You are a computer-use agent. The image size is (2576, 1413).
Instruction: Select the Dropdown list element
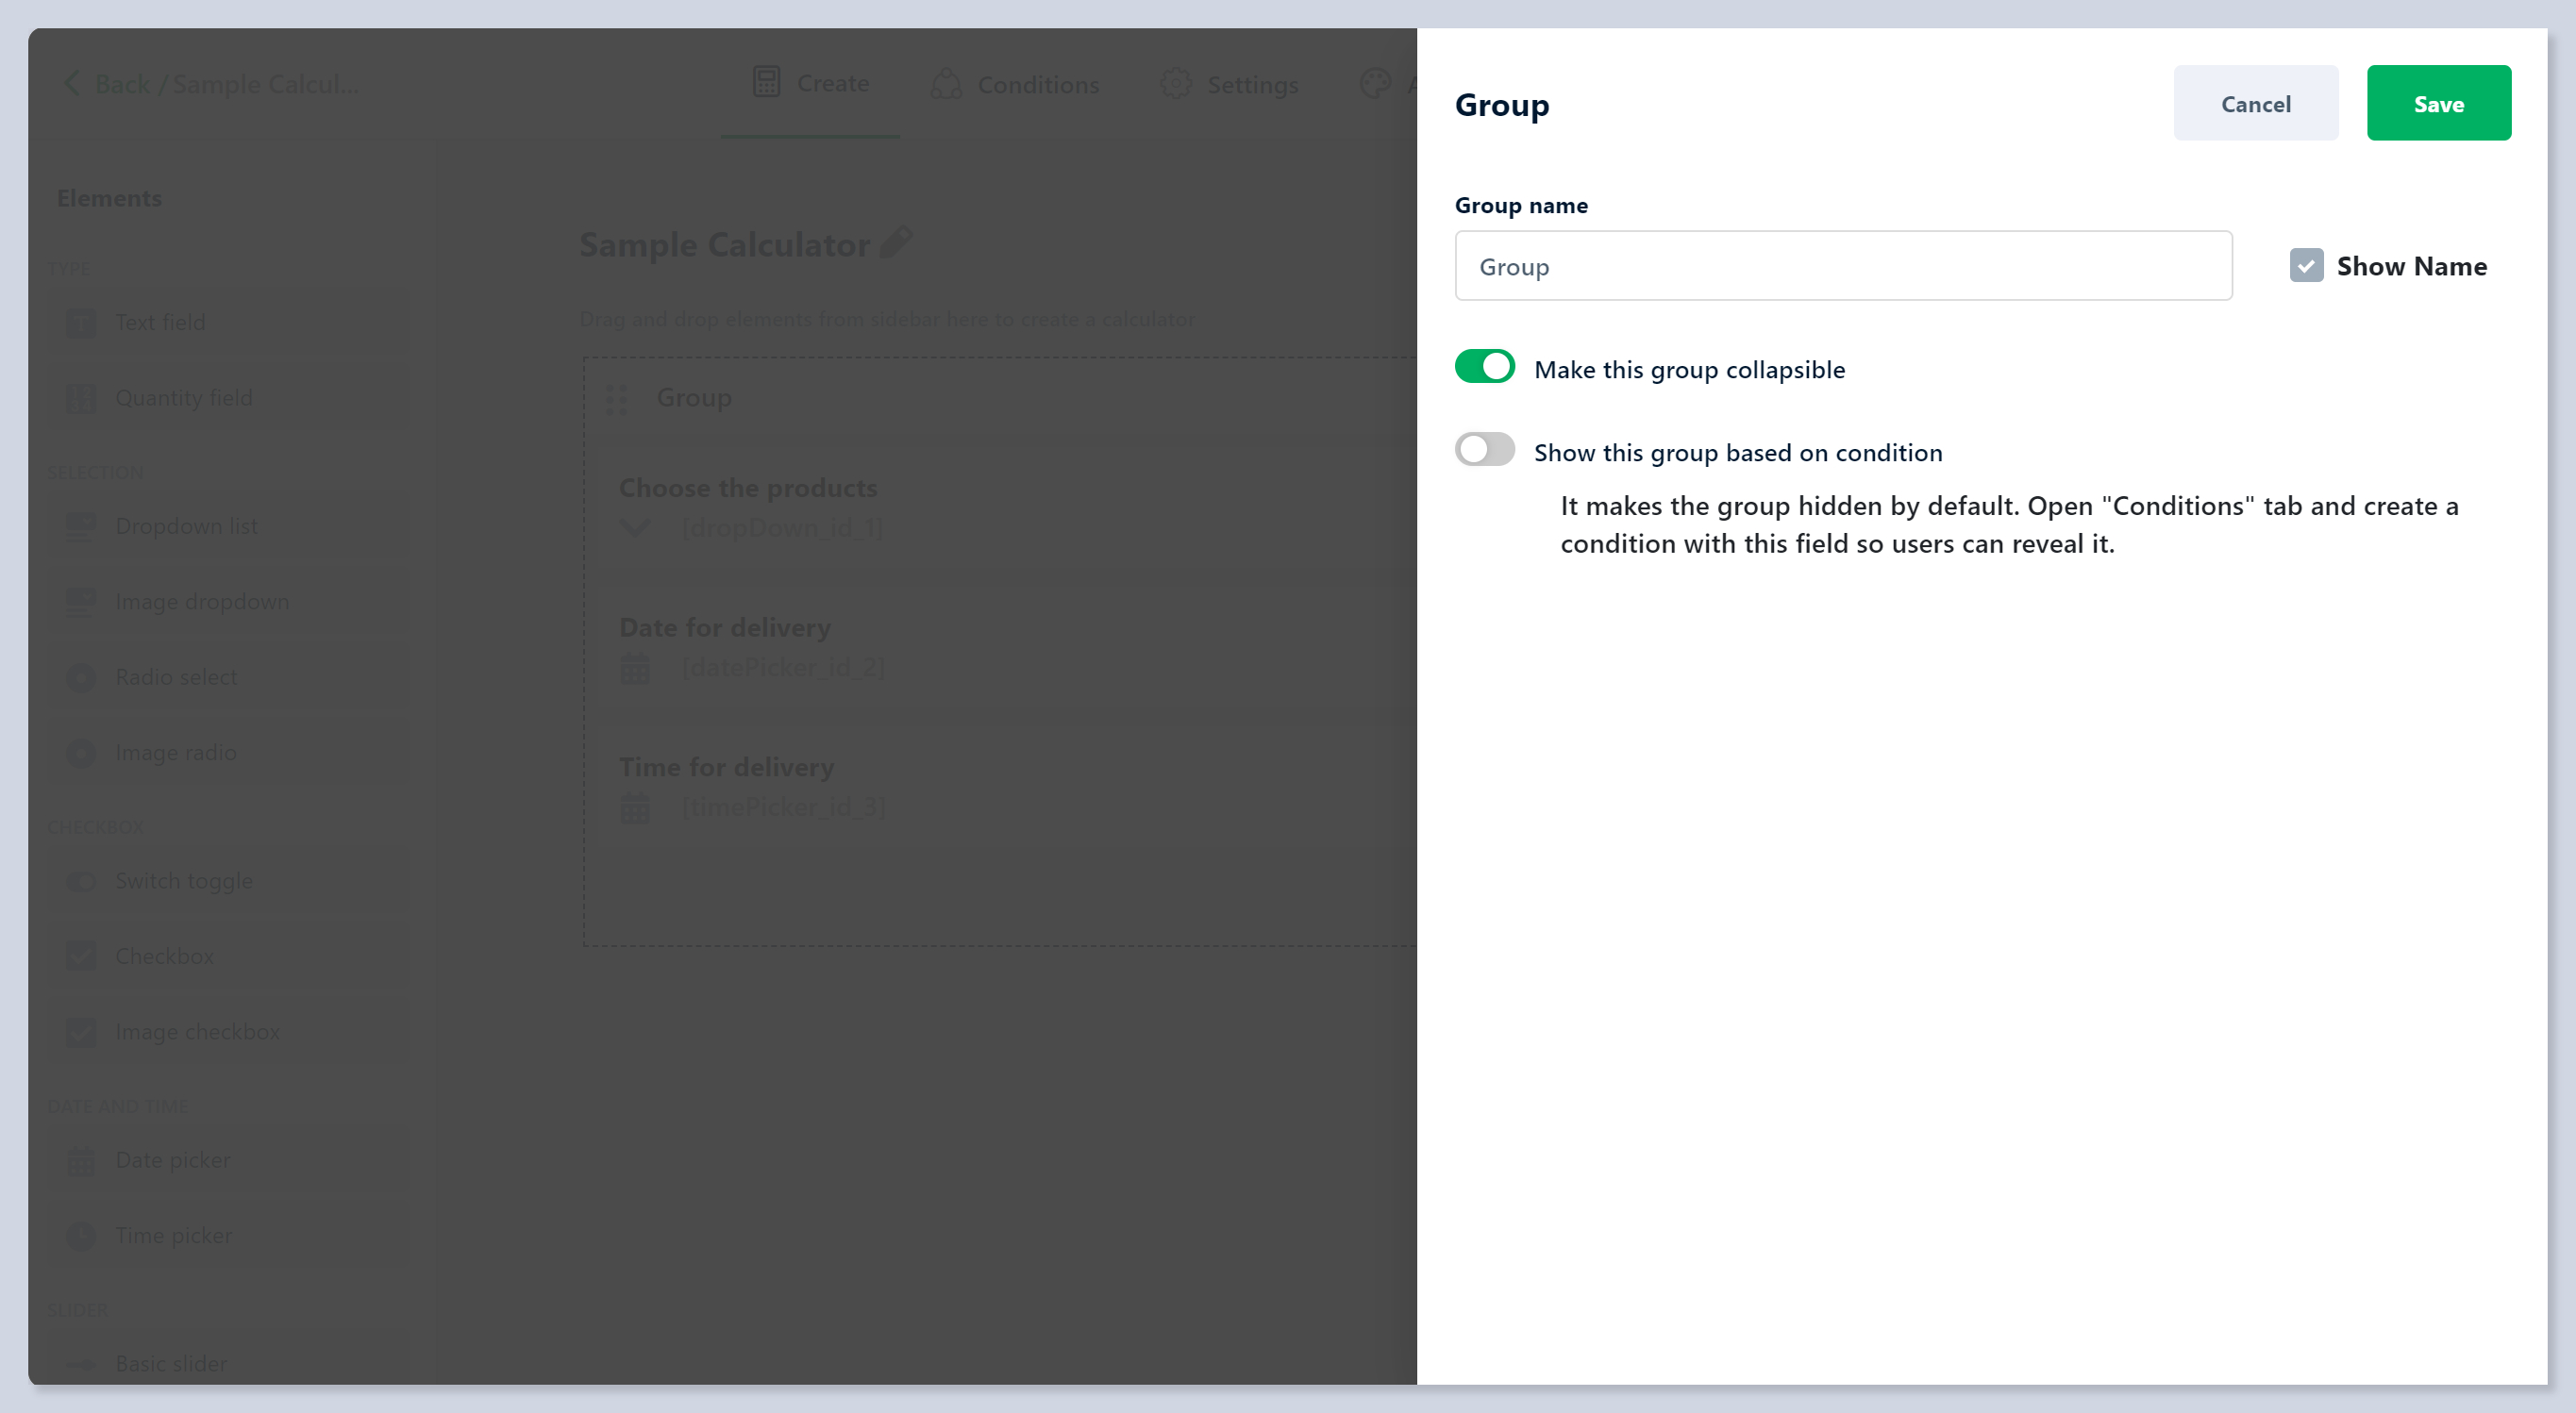(186, 526)
